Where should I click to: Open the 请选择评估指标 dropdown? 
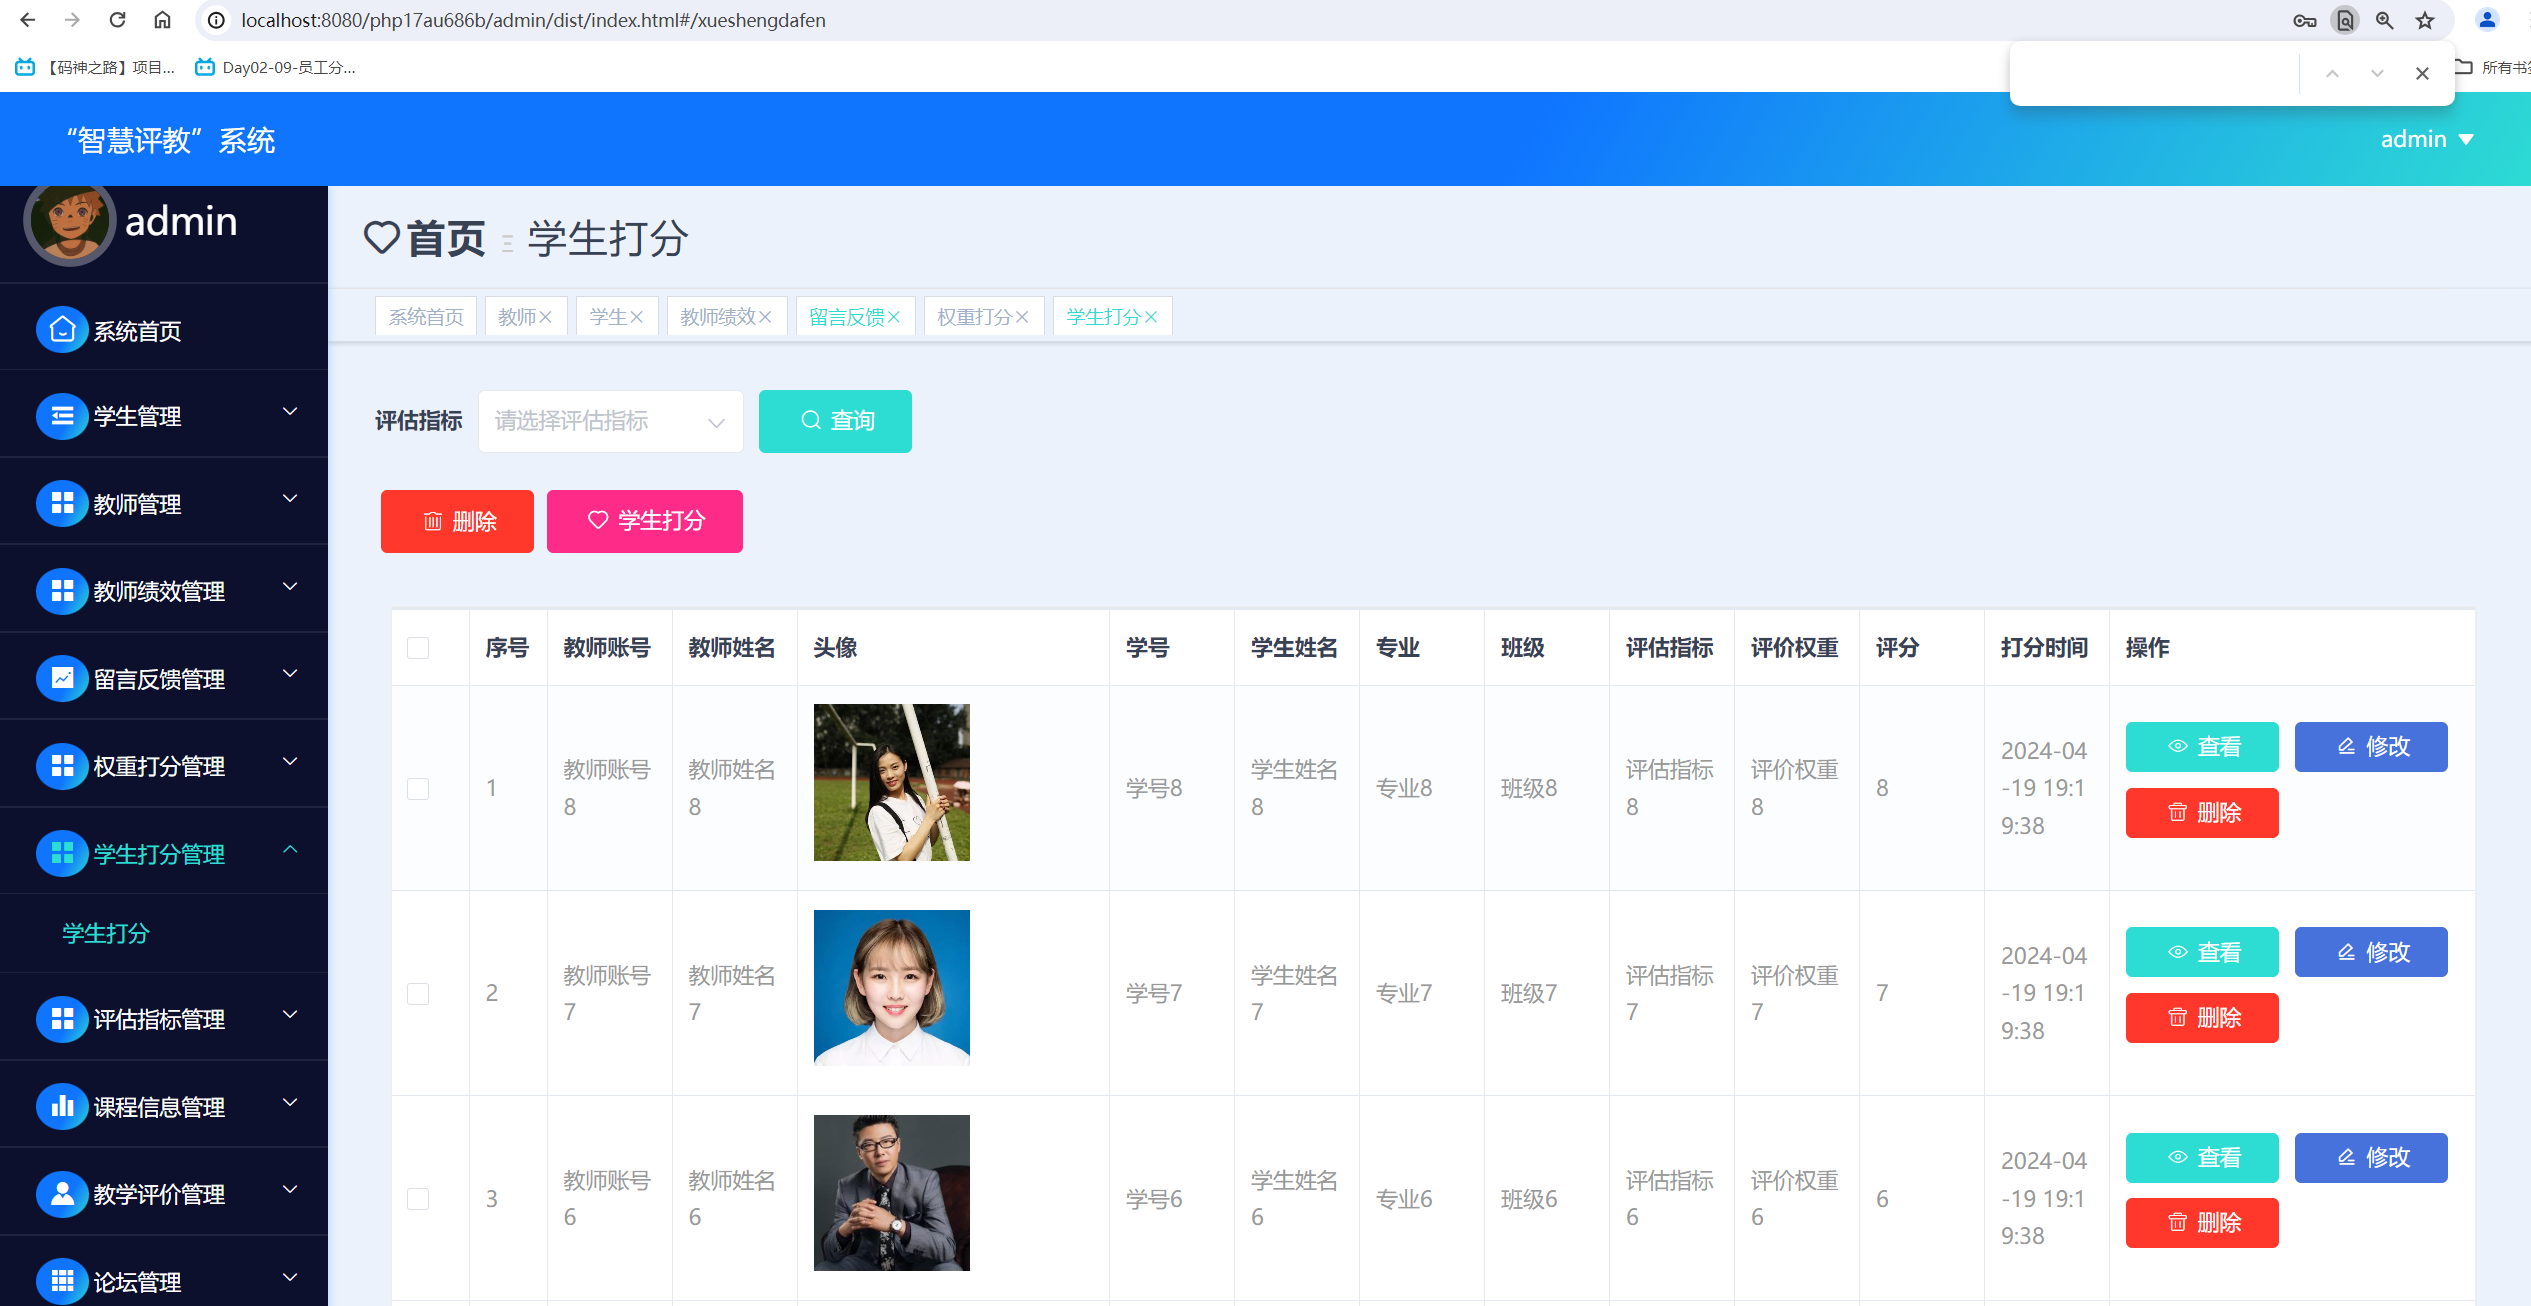pyautogui.click(x=610, y=421)
